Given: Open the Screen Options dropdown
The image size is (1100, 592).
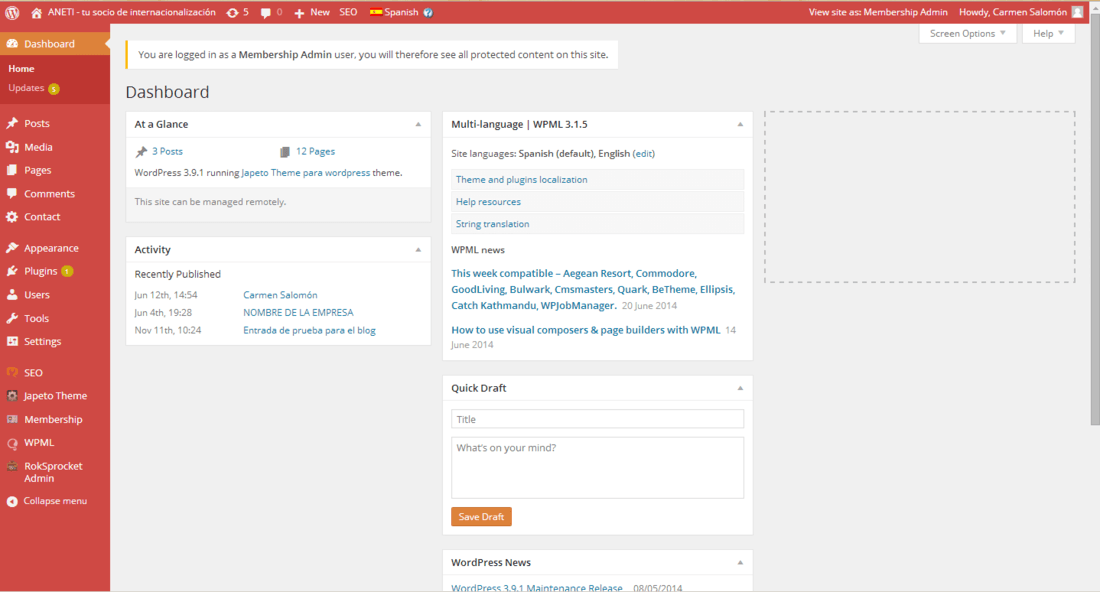Looking at the screenshot, I should (x=967, y=34).
